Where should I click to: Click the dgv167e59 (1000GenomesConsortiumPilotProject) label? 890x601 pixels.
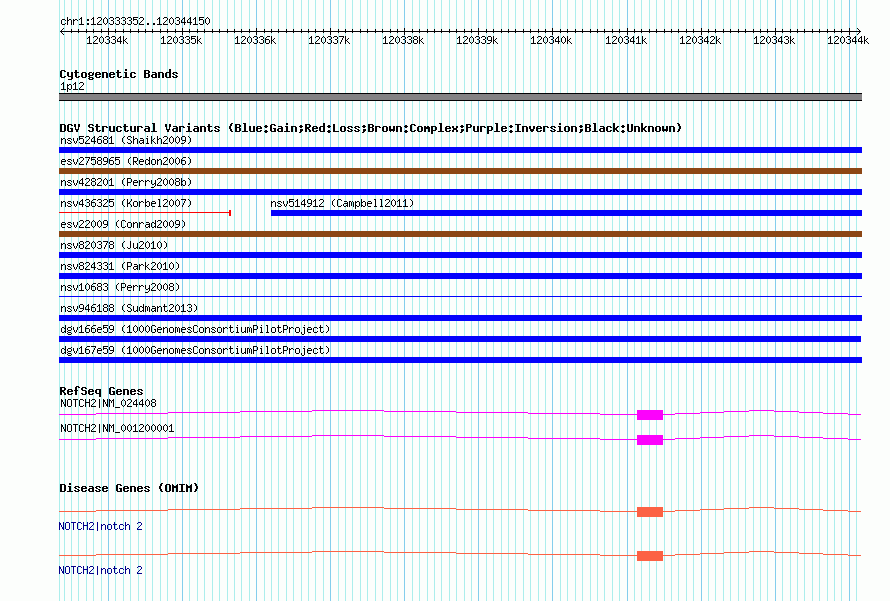(x=195, y=350)
